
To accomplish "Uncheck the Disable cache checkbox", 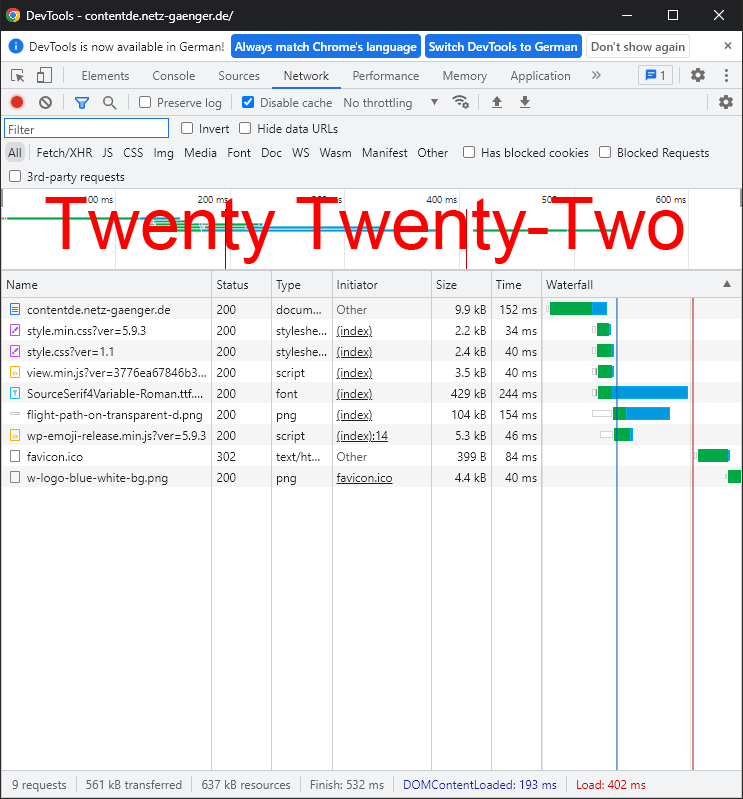I will point(248,102).
